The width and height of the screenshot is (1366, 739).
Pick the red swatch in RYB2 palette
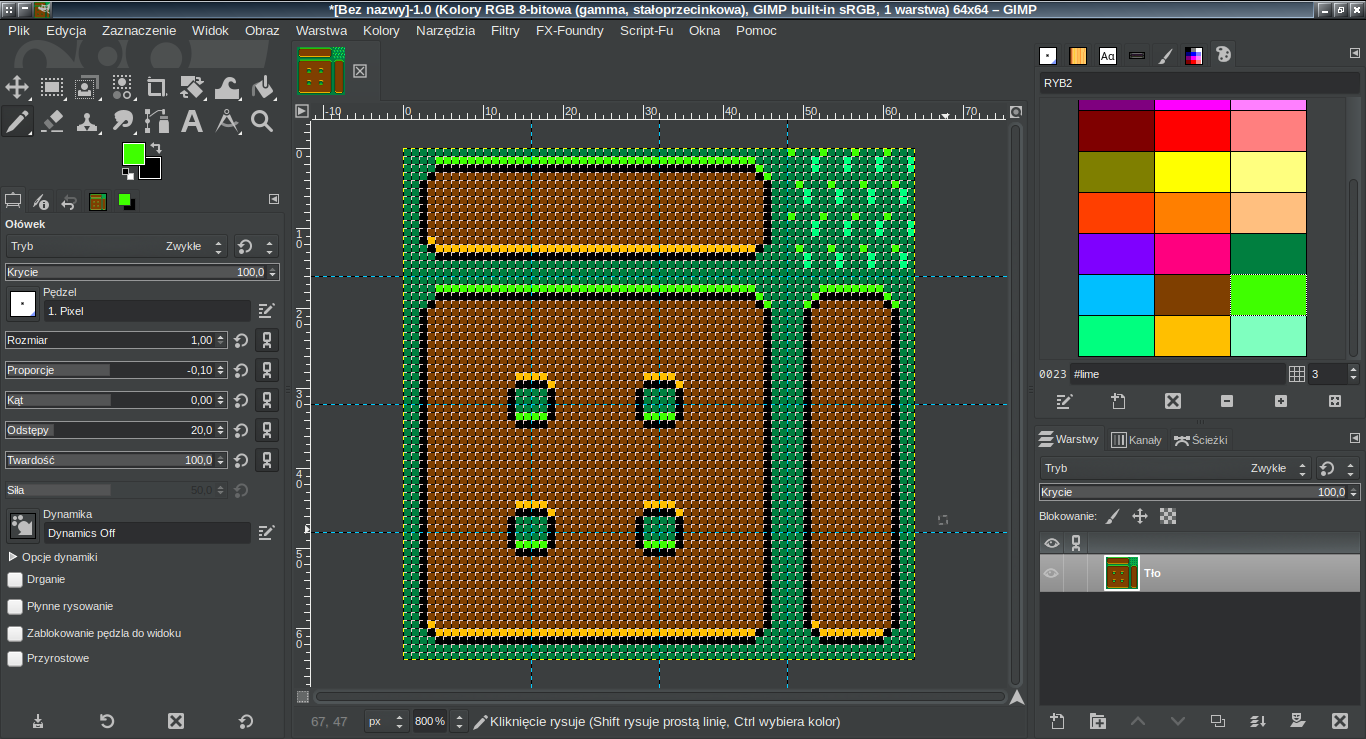[1192, 130]
